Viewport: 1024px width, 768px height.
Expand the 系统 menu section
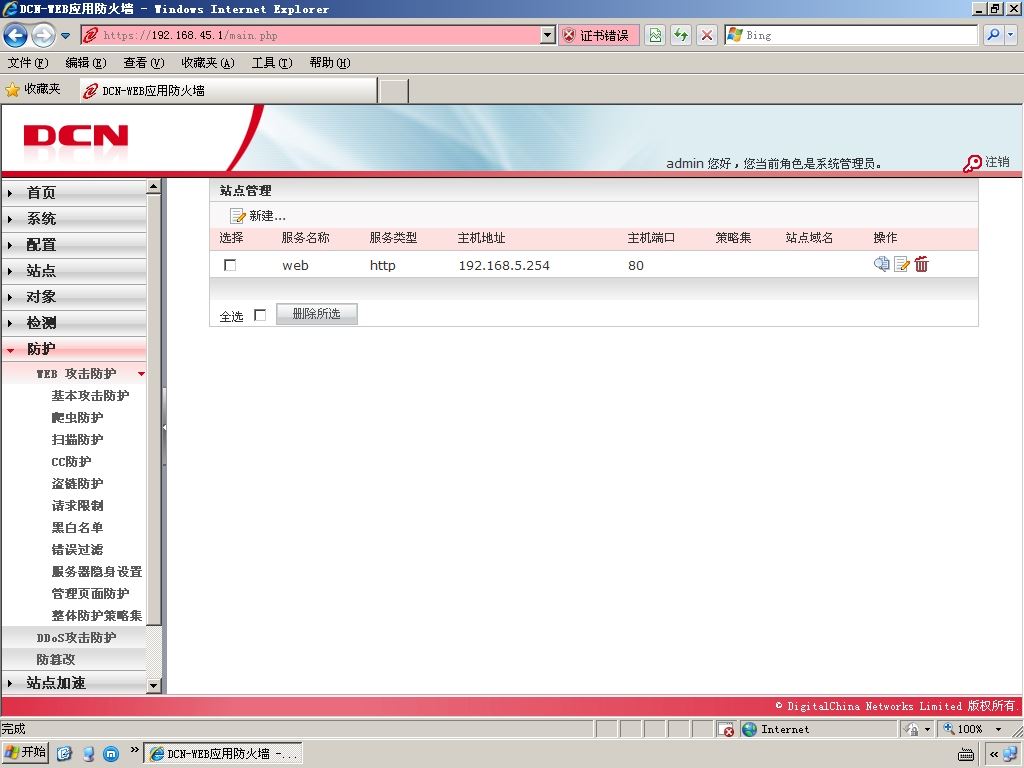click(74, 219)
